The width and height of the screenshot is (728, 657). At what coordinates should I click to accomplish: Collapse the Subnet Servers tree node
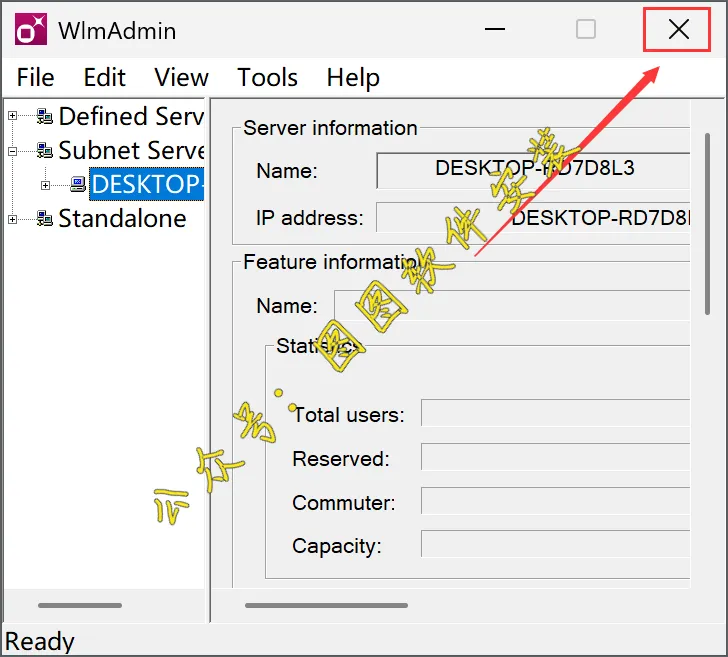click(13, 151)
